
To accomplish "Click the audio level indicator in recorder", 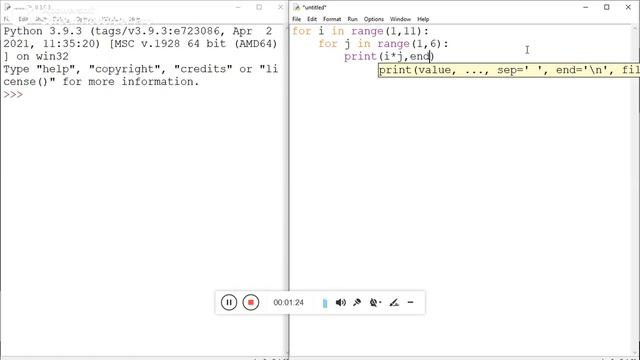I will [x=325, y=303].
